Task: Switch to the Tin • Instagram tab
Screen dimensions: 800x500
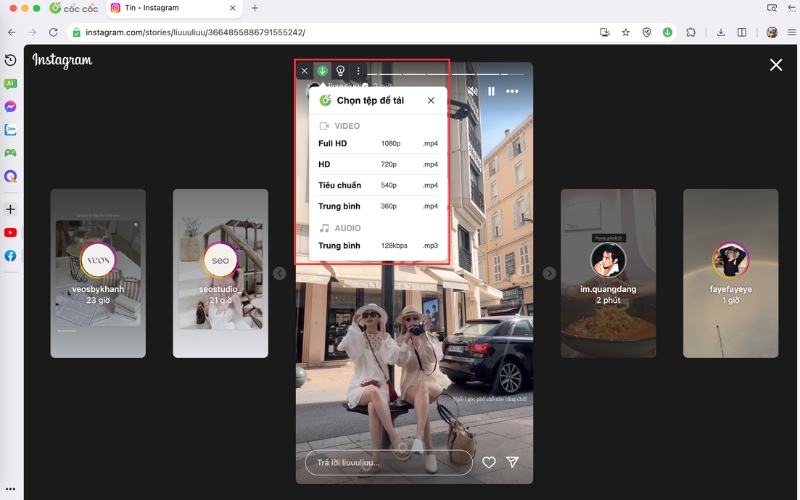Action: 174,8
